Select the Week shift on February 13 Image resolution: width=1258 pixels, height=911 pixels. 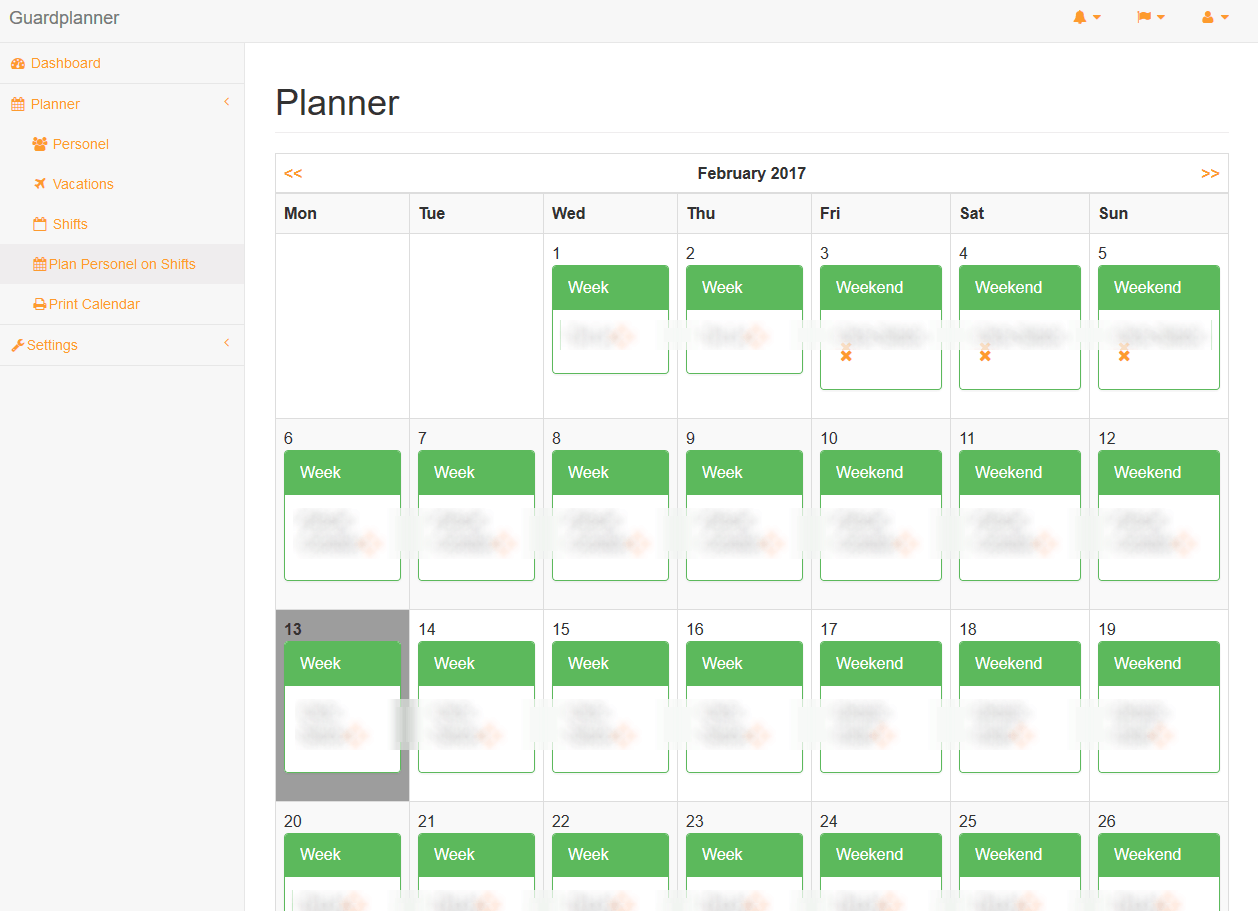[x=342, y=664]
